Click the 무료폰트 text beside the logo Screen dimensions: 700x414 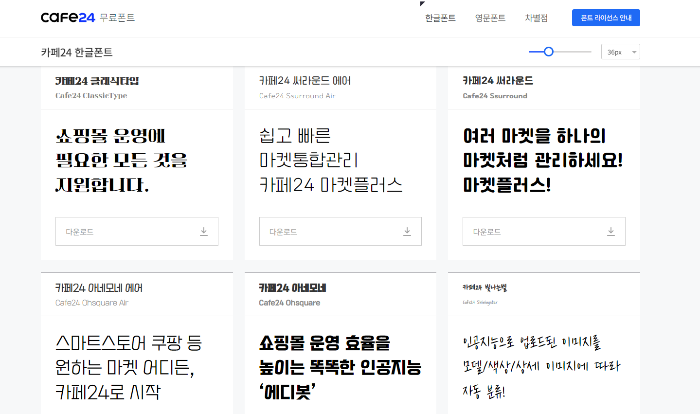pyautogui.click(x=117, y=17)
